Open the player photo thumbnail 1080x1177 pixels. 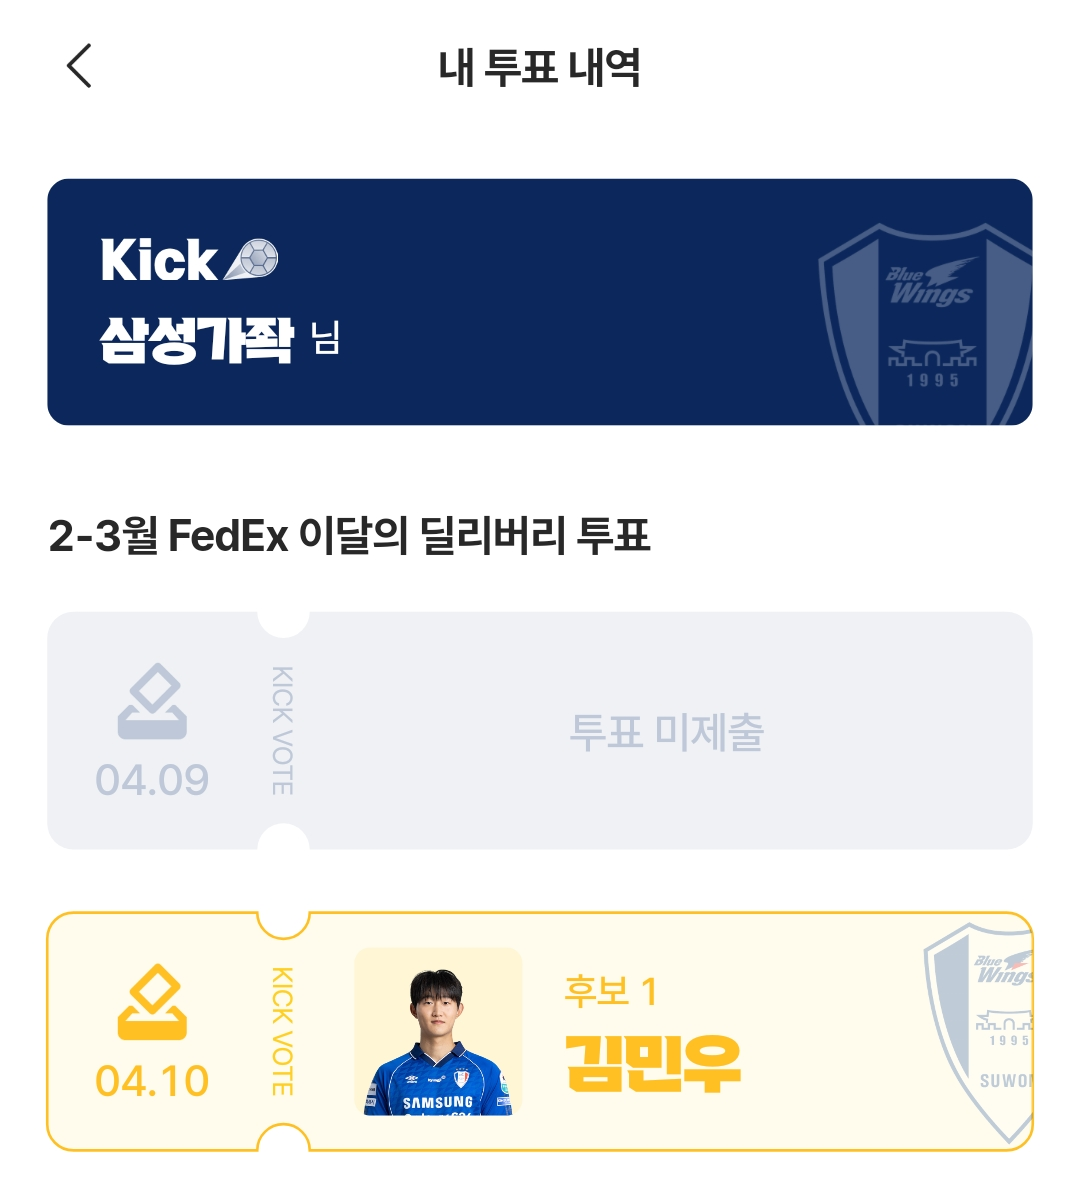438,1031
